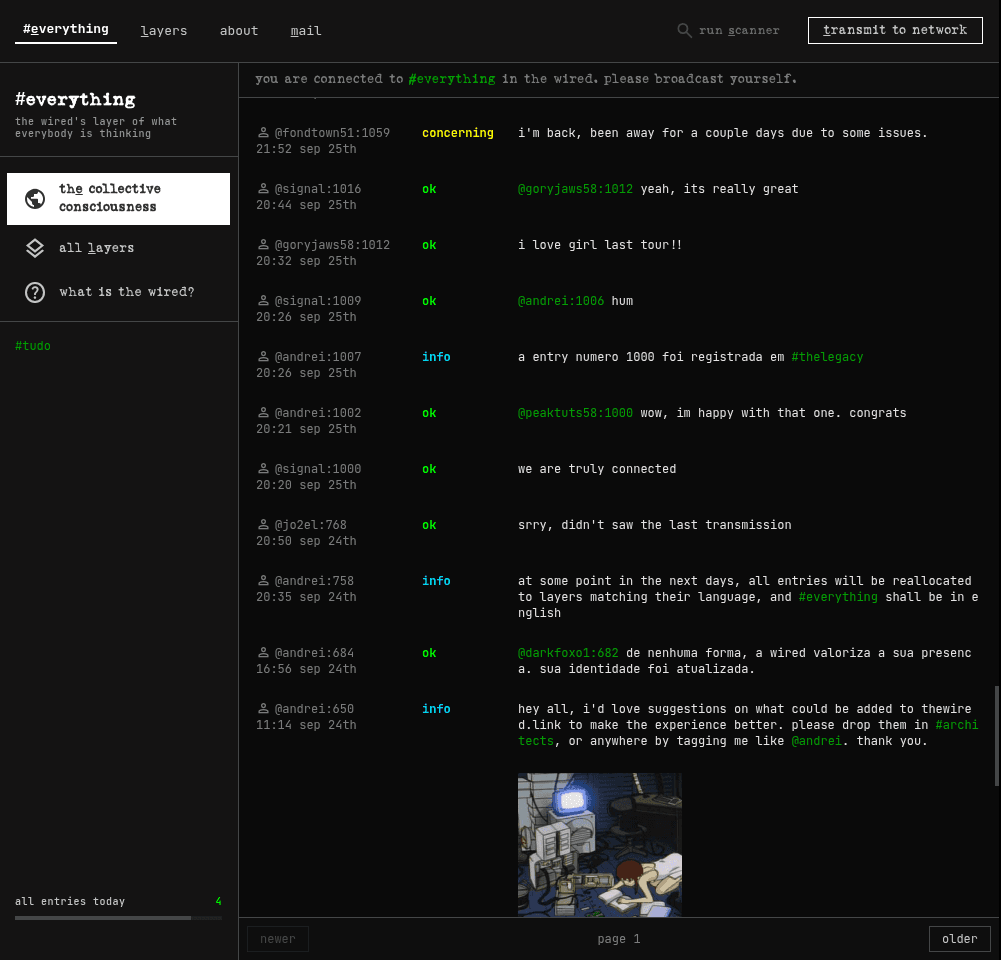This screenshot has height=960, width=1001.
Task: Click user icon beside @andrei:684
Action: (x=263, y=653)
